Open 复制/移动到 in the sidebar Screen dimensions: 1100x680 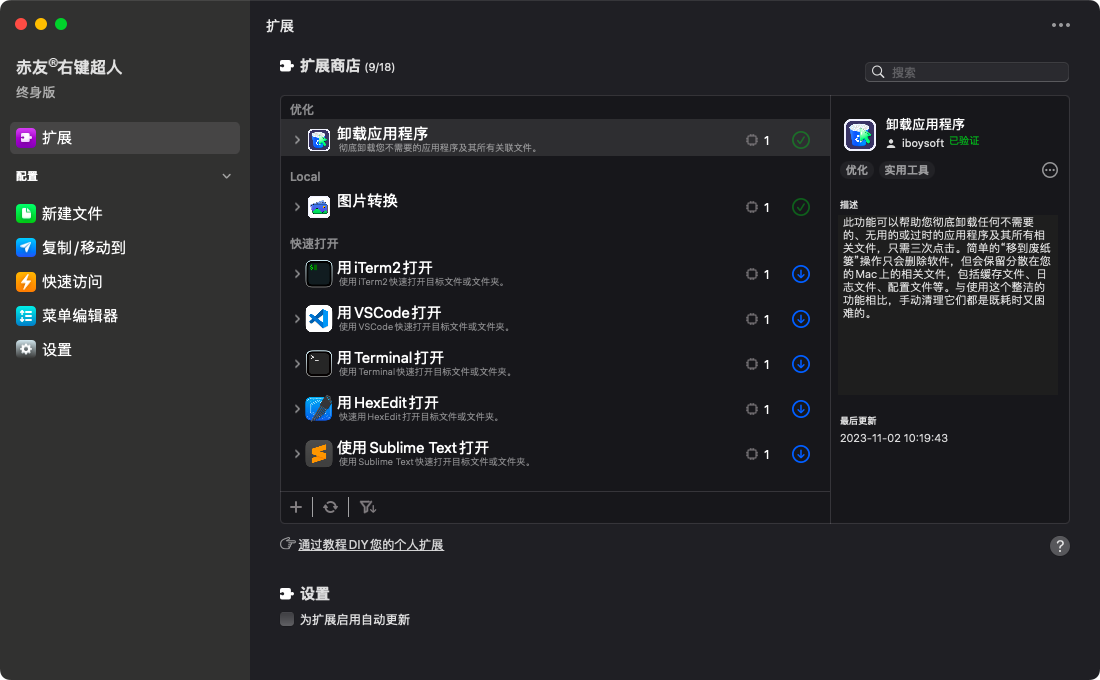[71, 248]
